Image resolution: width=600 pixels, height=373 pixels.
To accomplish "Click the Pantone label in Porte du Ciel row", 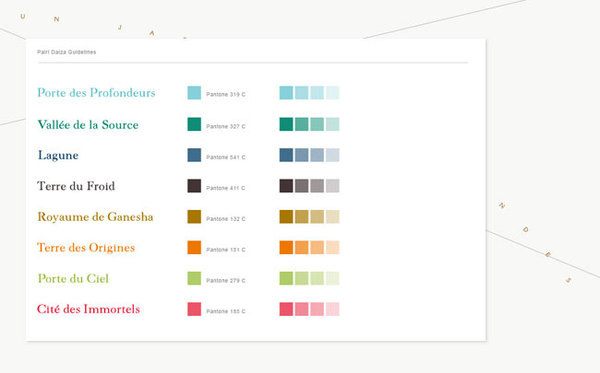I will coord(226,280).
